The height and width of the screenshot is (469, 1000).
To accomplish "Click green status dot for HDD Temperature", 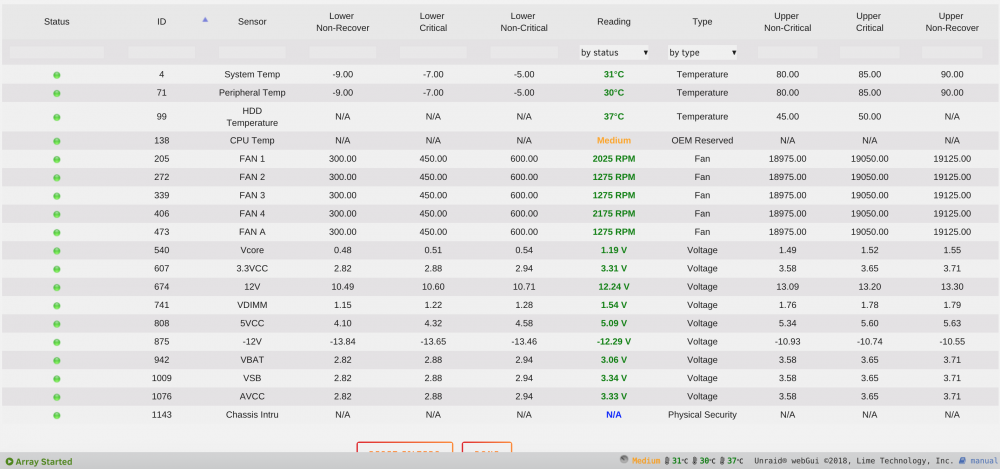I will [57, 117].
